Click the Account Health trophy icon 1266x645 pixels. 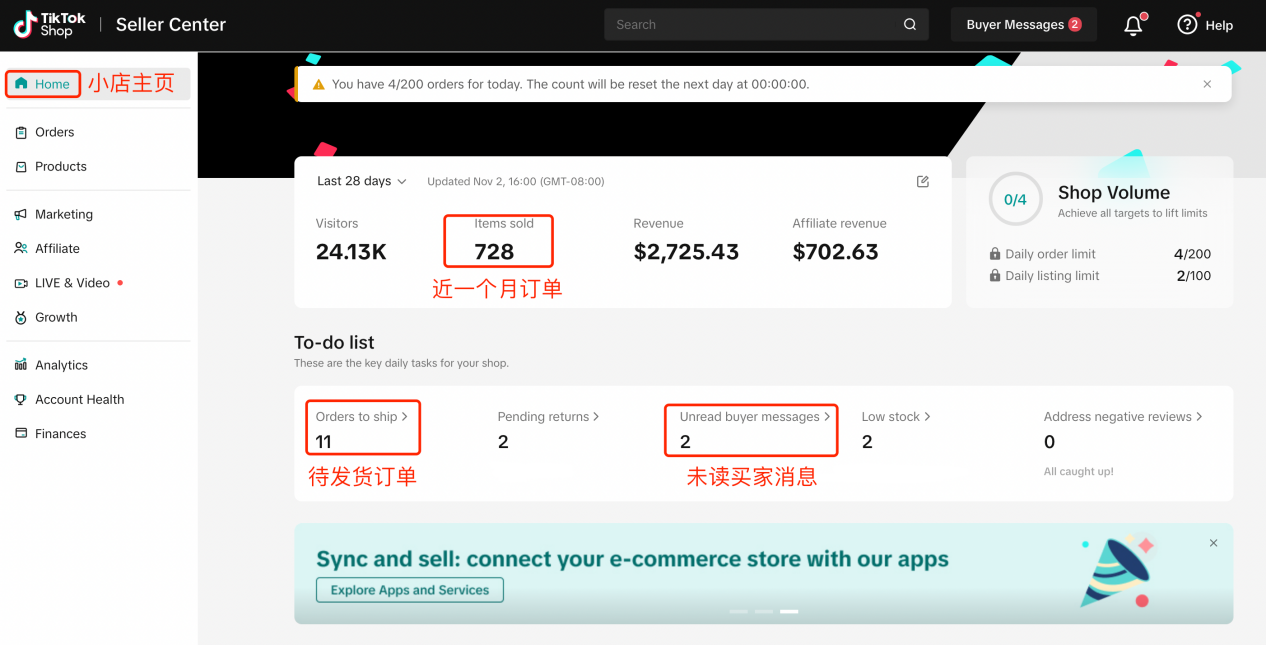coord(21,400)
